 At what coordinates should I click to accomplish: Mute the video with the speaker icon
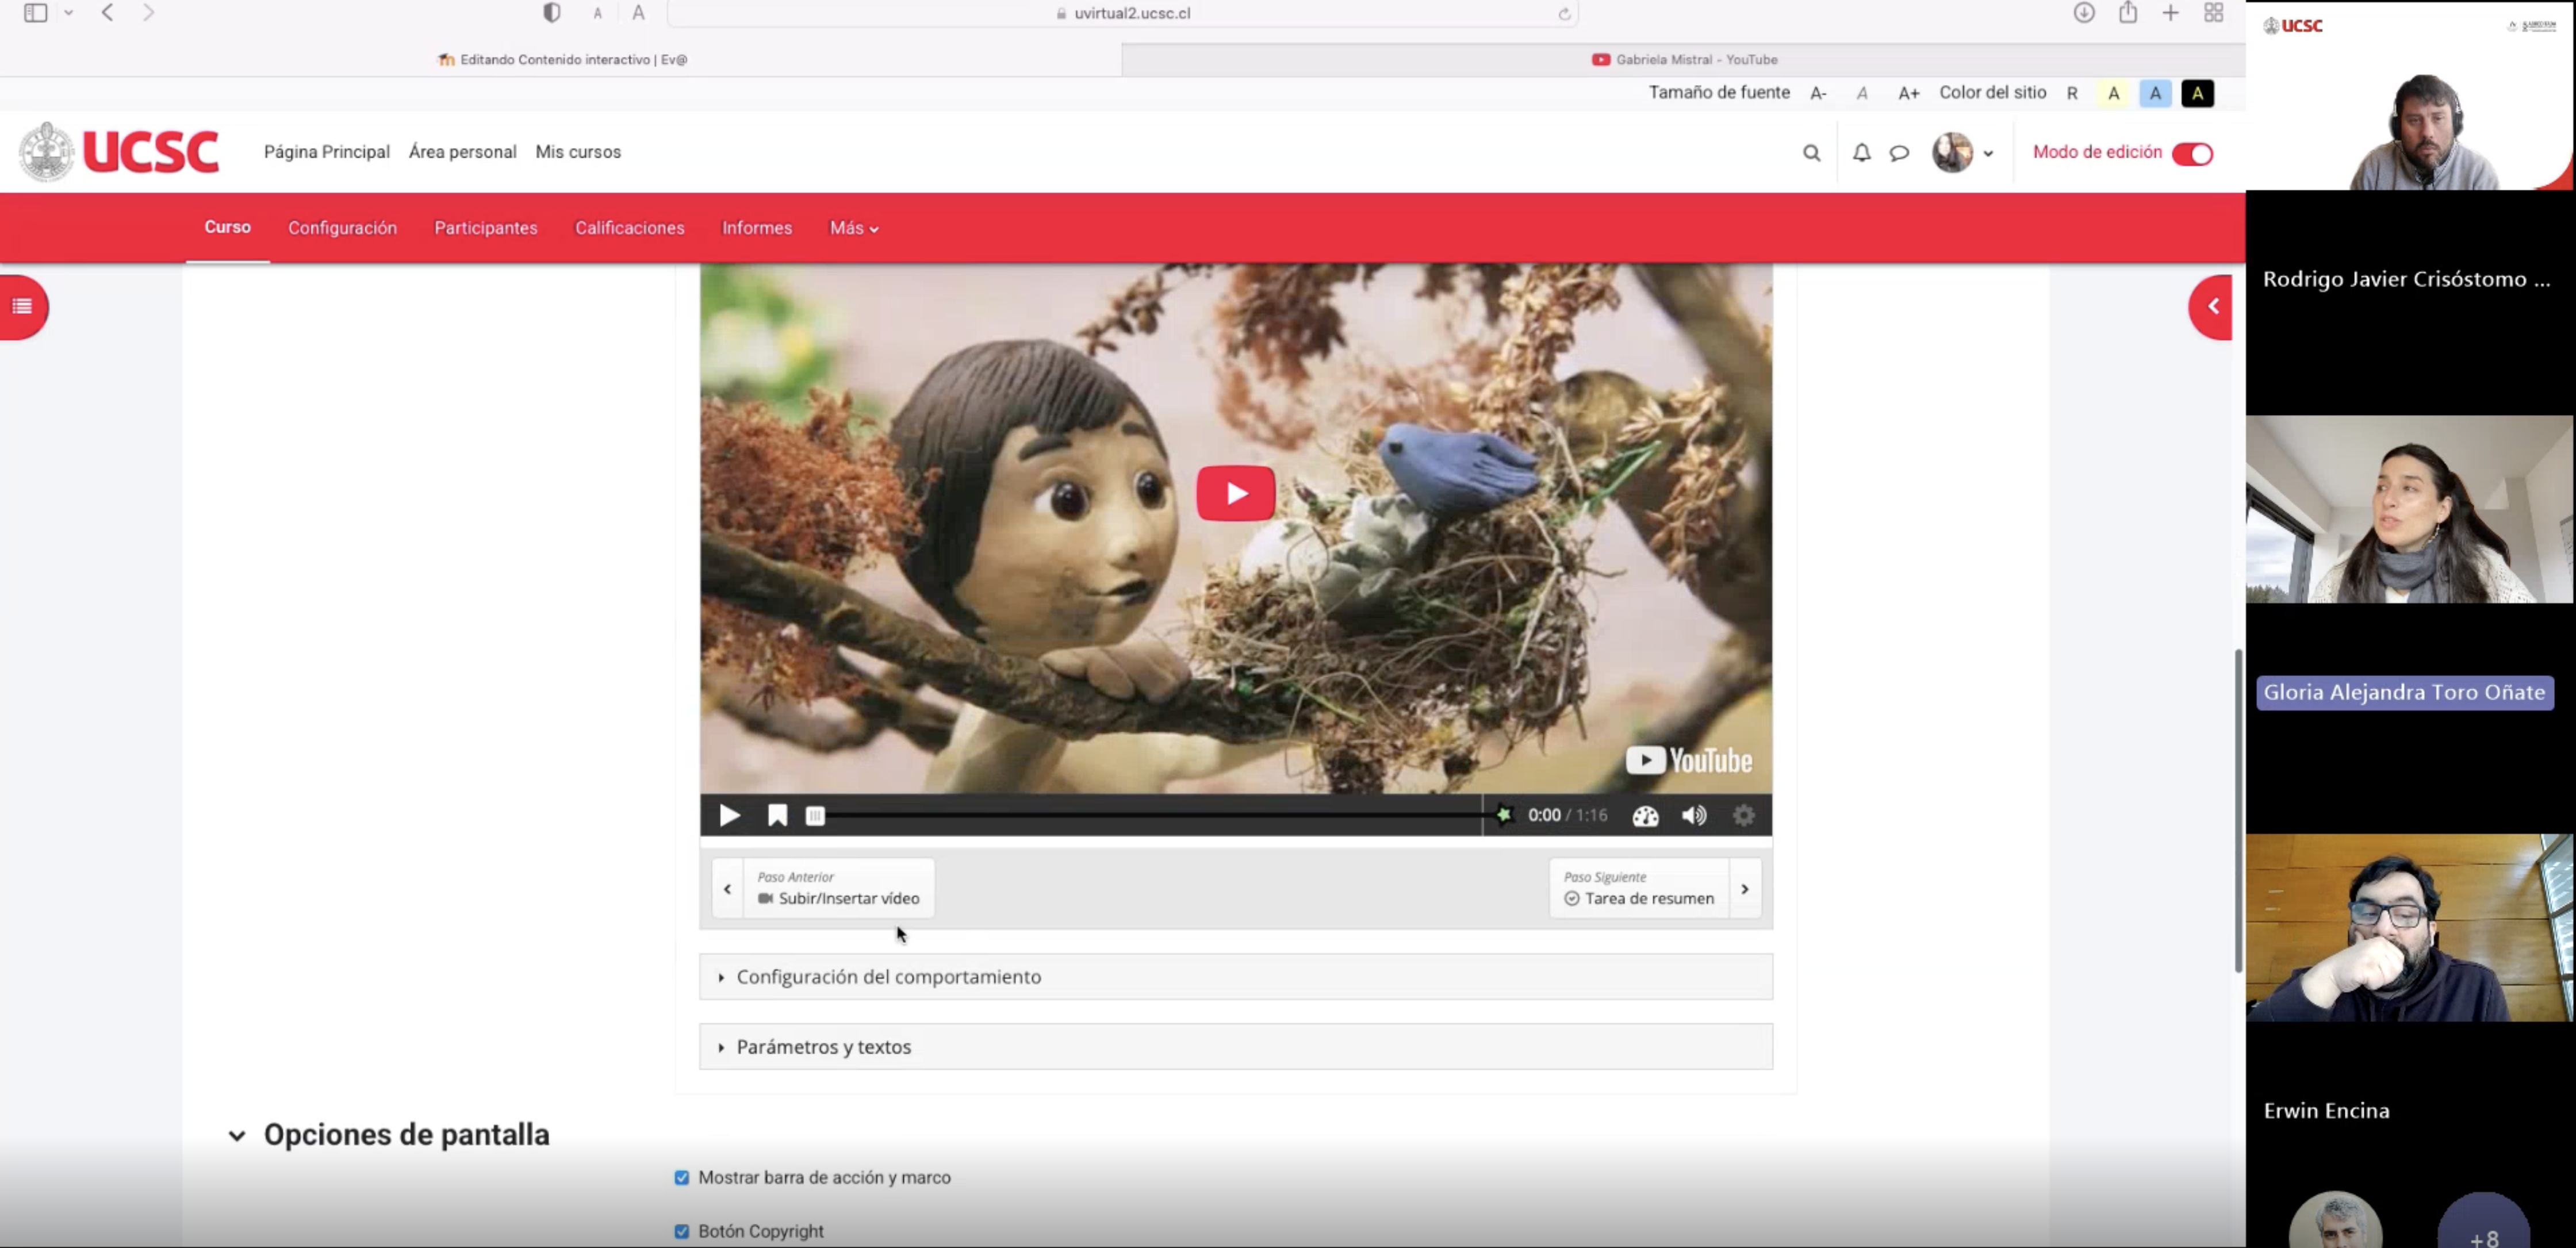(x=1694, y=816)
